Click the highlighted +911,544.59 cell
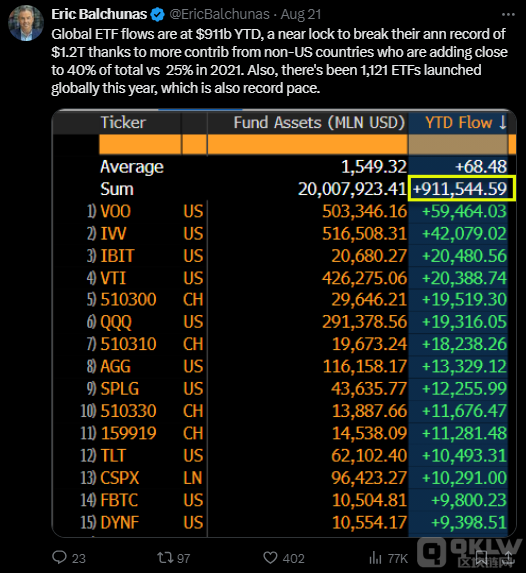Screen dimensions: 526x573 (x=462, y=189)
